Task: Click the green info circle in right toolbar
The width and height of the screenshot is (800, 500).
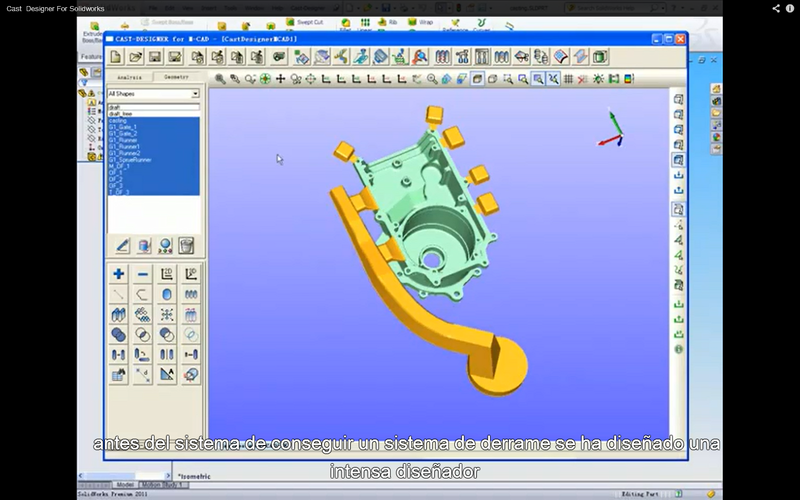Action: click(x=678, y=349)
